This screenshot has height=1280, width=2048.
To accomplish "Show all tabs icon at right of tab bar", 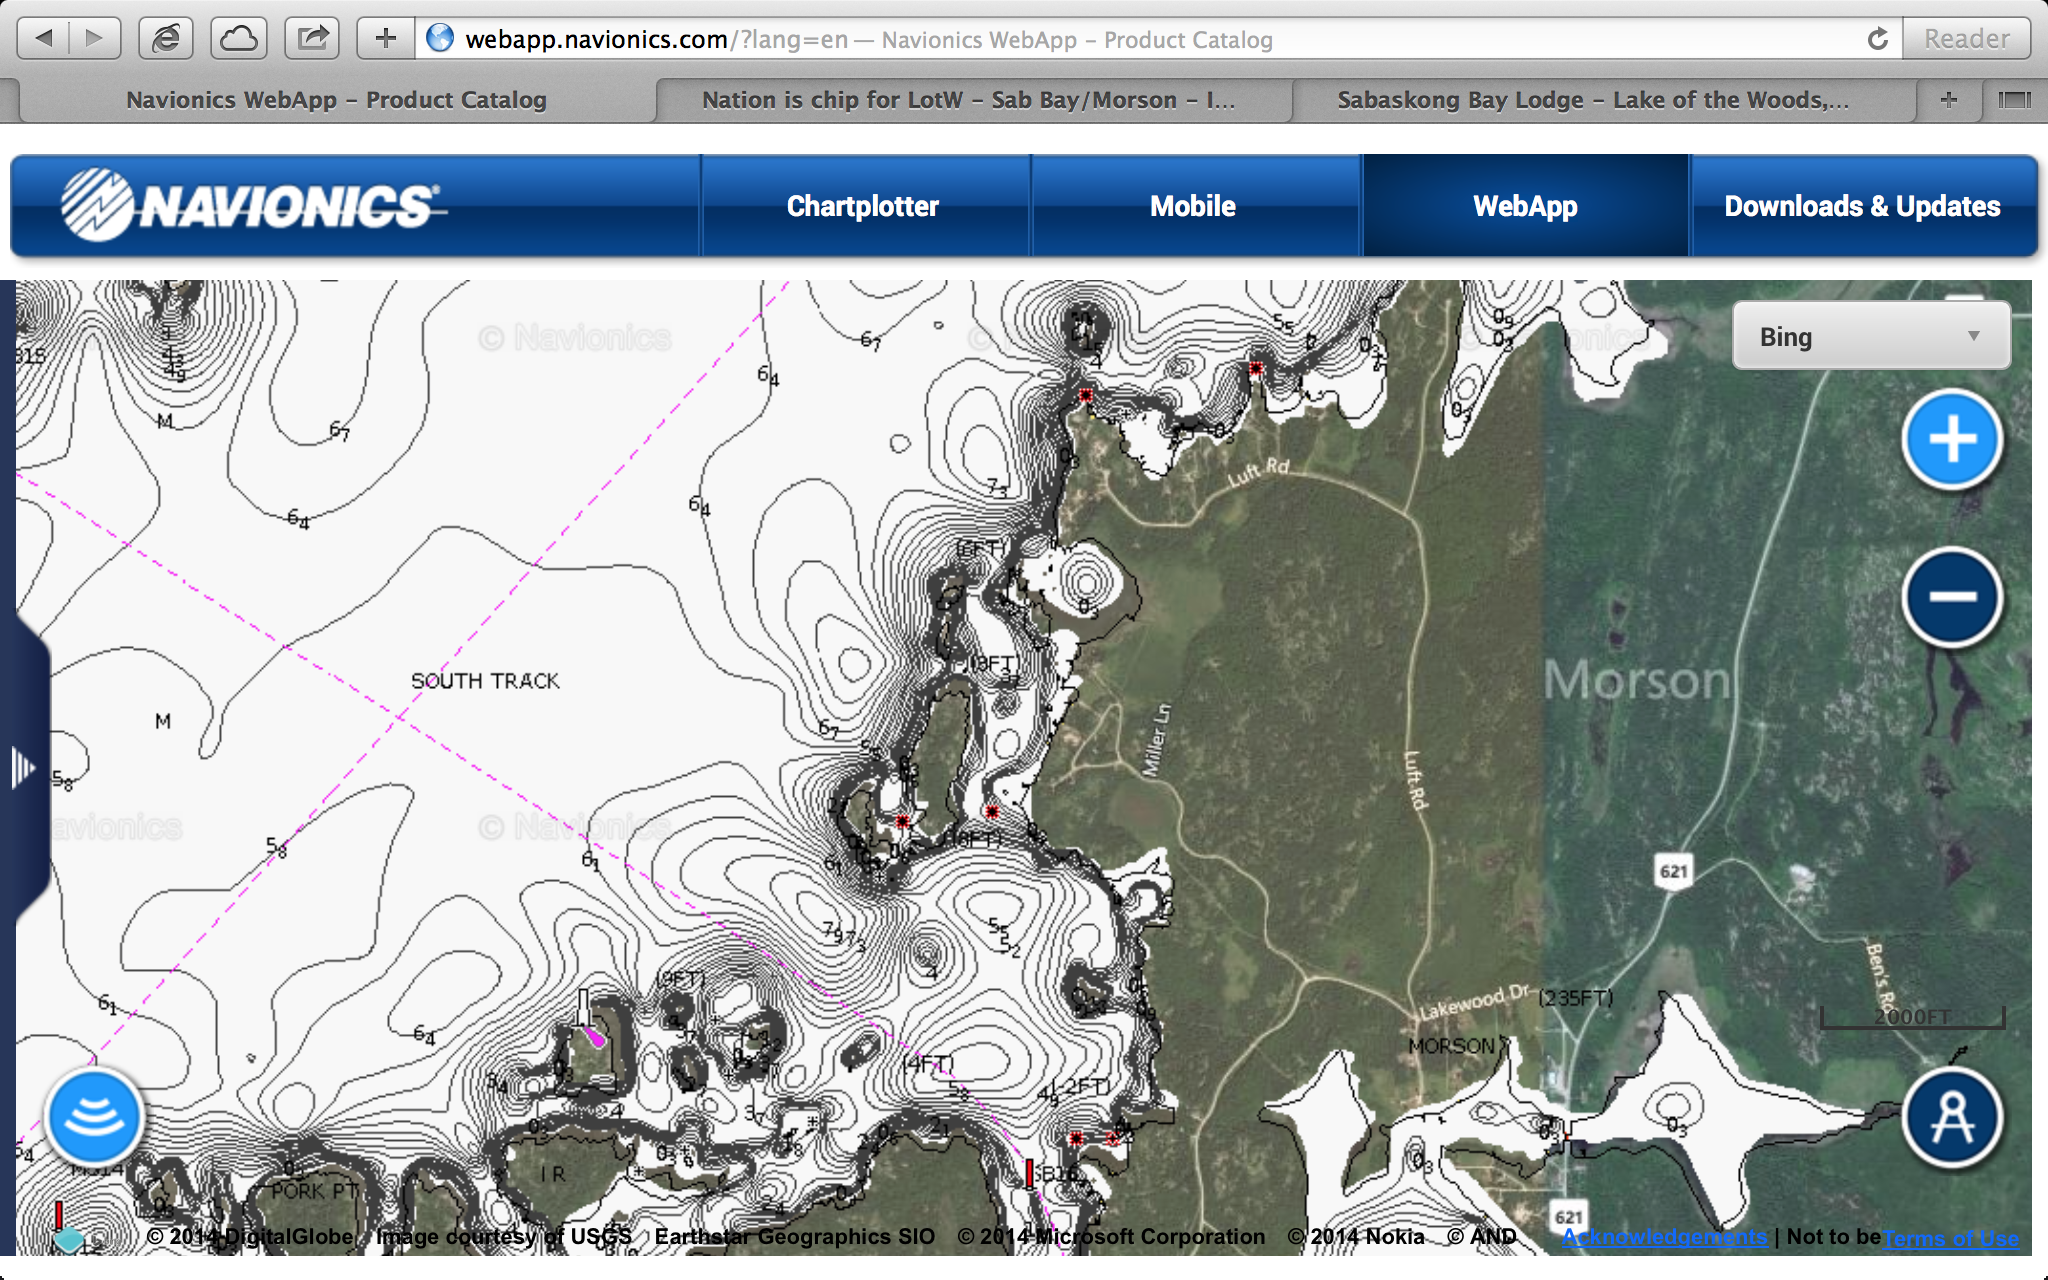I will coord(2014,100).
